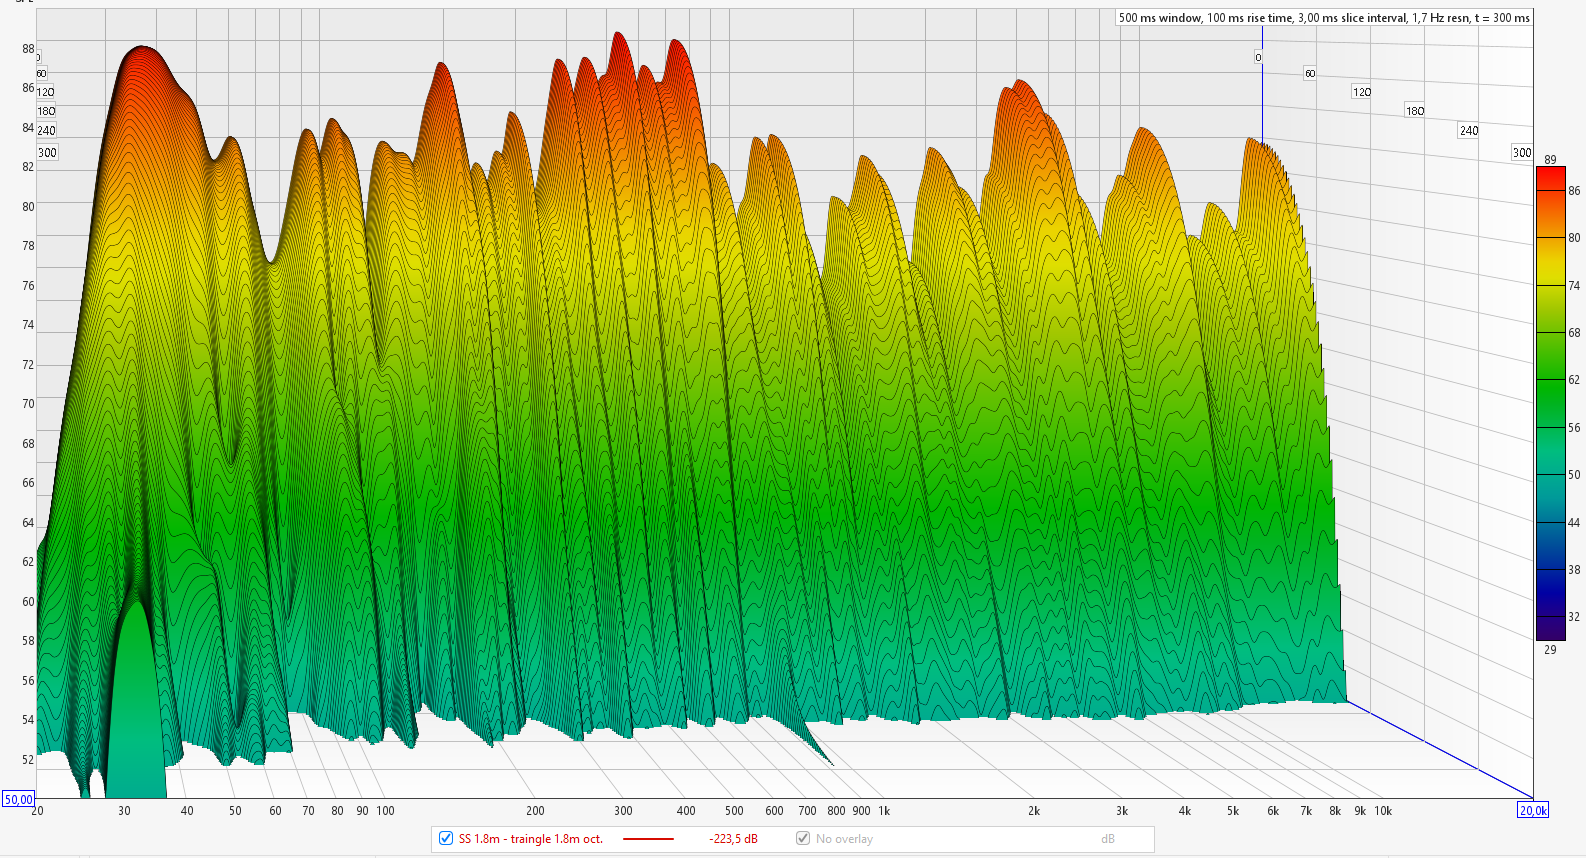Click the SS 1.8m measurement name label
The image size is (1586, 858).
click(x=530, y=839)
